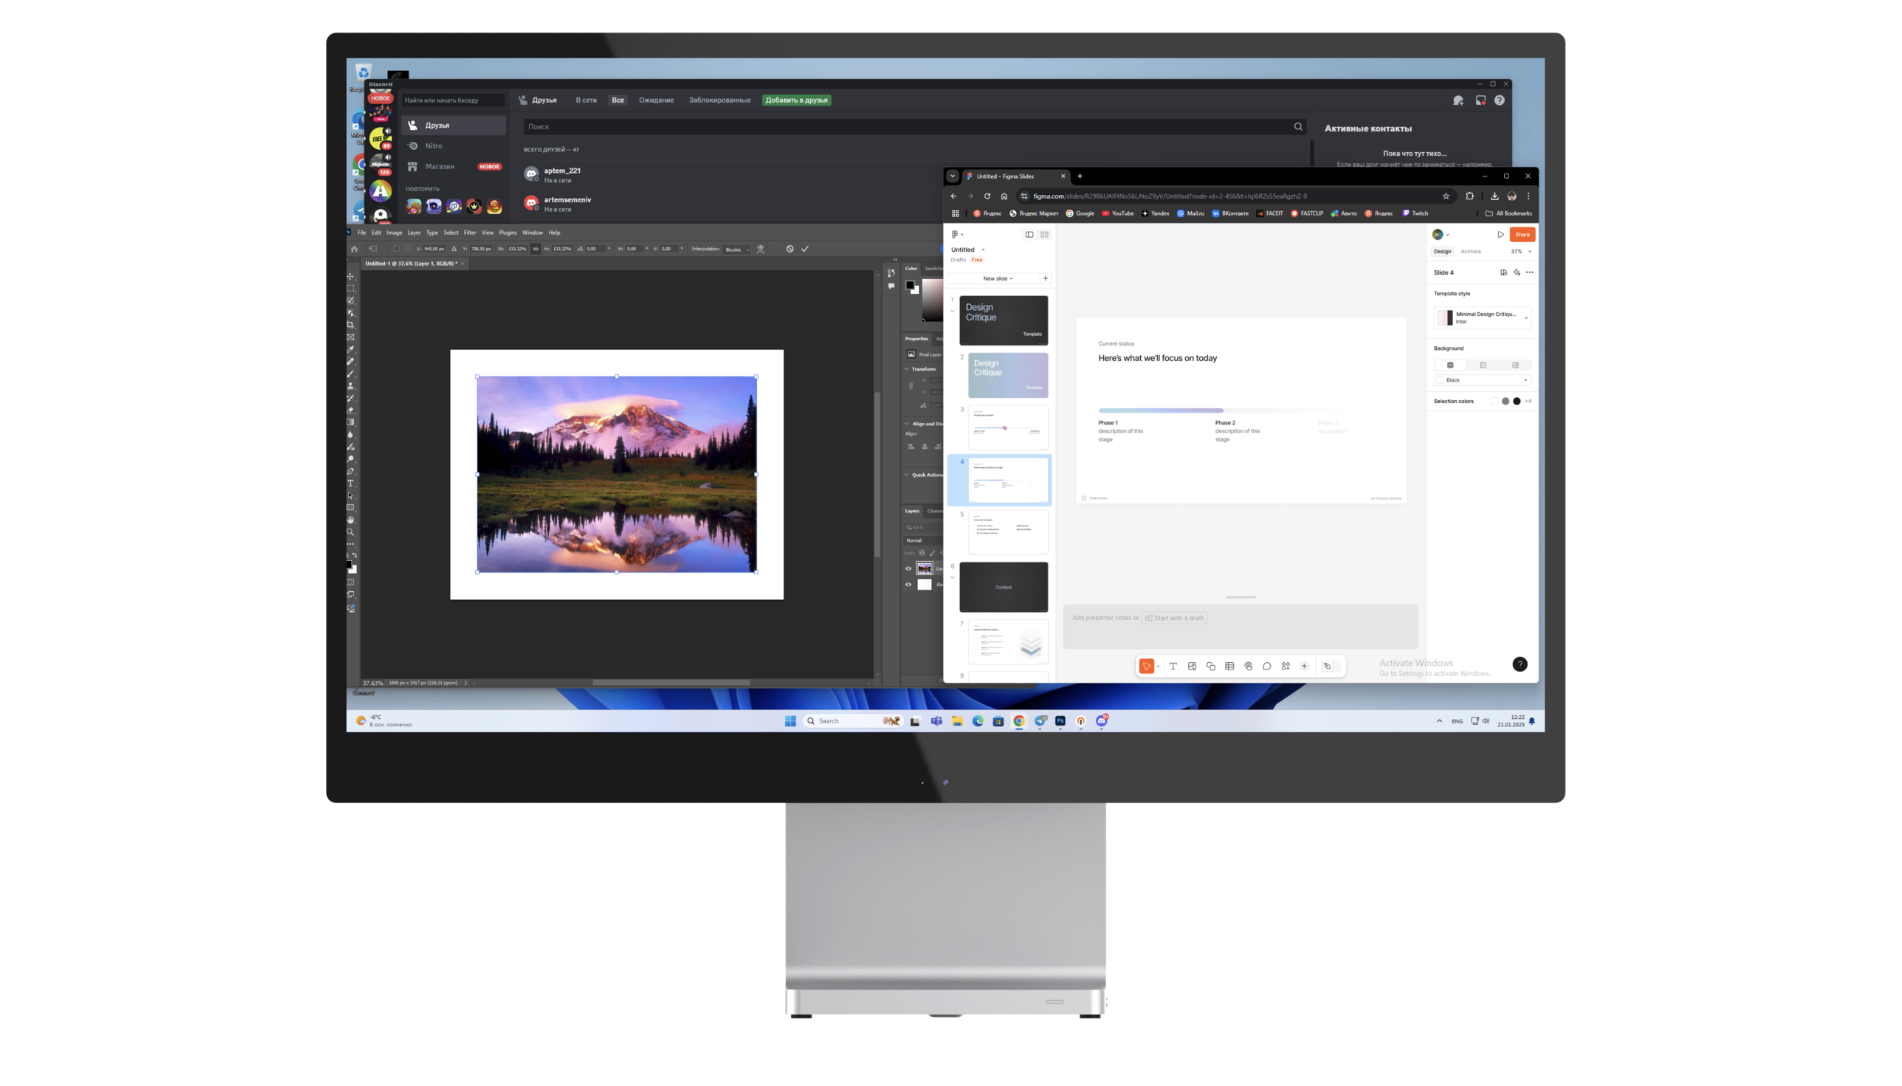Select Discord 'В сети' tab
Image resolution: width=1902 pixels, height=1086 pixels.
coord(586,100)
